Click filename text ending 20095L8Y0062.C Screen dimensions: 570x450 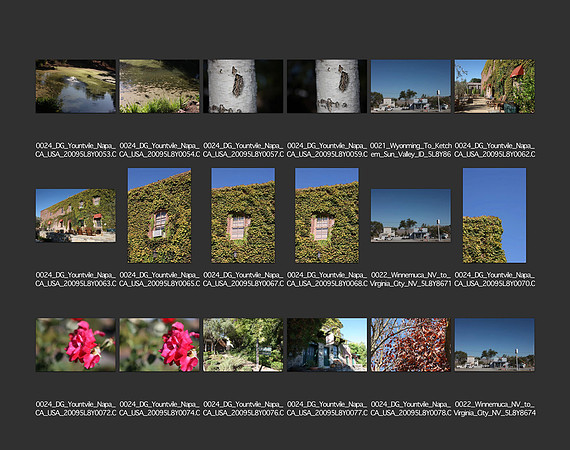[x=494, y=150]
